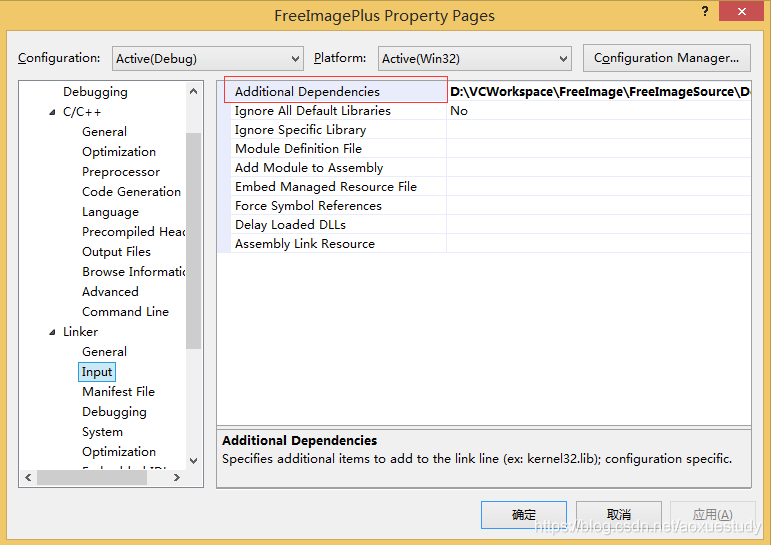Click the tree horizontal scrollbar thumb
Screen dimensions: 771x545
pos(92,477)
